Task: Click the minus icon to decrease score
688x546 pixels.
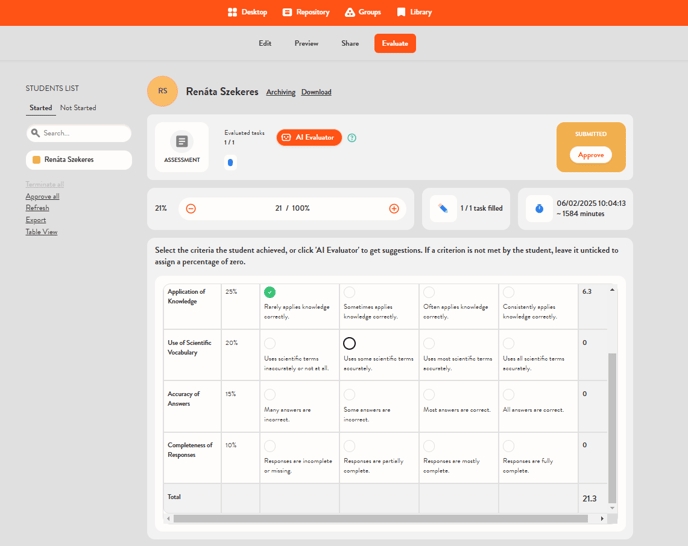Action: coord(191,208)
